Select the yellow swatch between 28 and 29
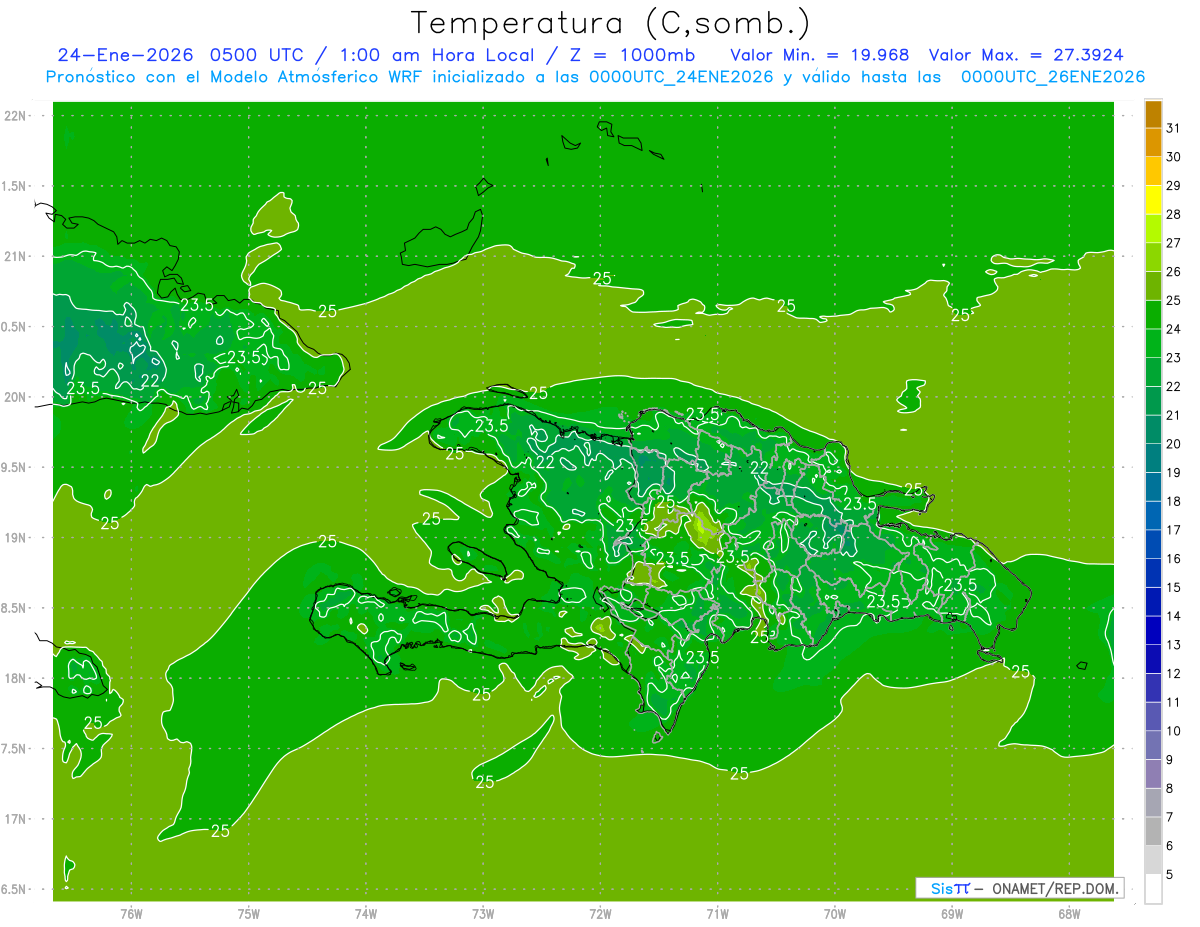The width and height of the screenshot is (1200, 927). [x=1153, y=200]
